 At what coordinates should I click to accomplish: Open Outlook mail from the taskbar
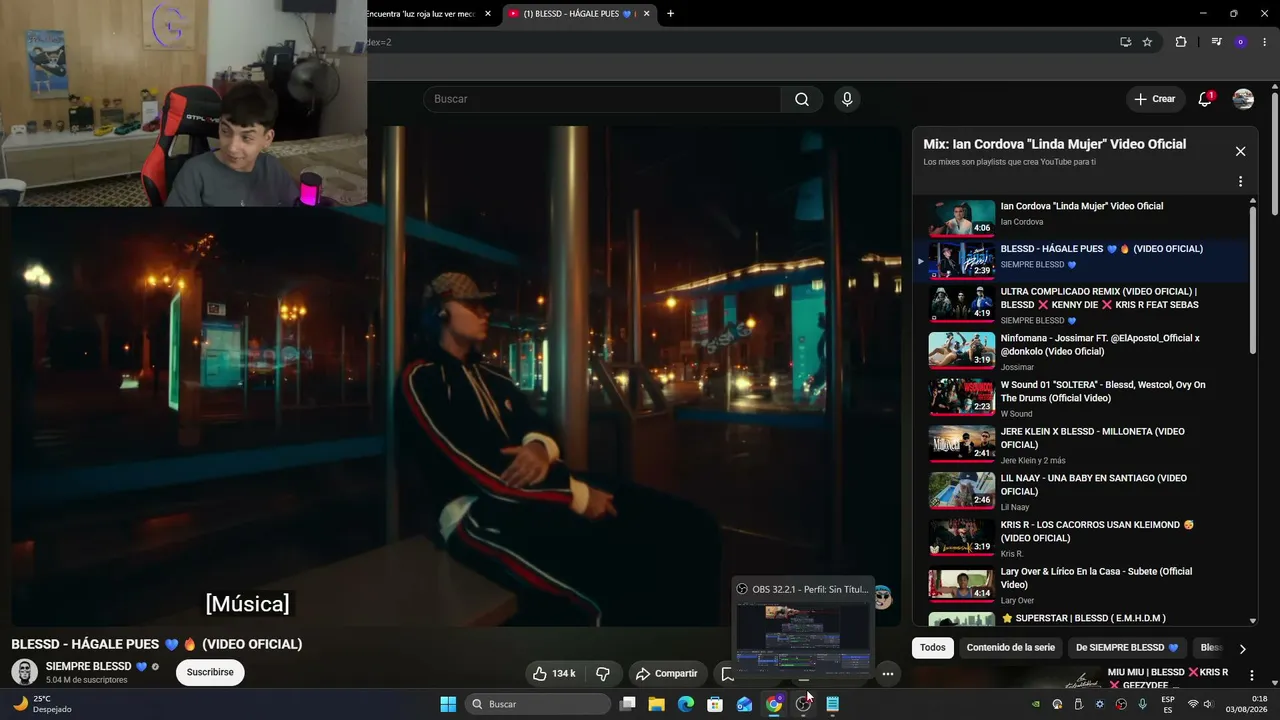(744, 704)
